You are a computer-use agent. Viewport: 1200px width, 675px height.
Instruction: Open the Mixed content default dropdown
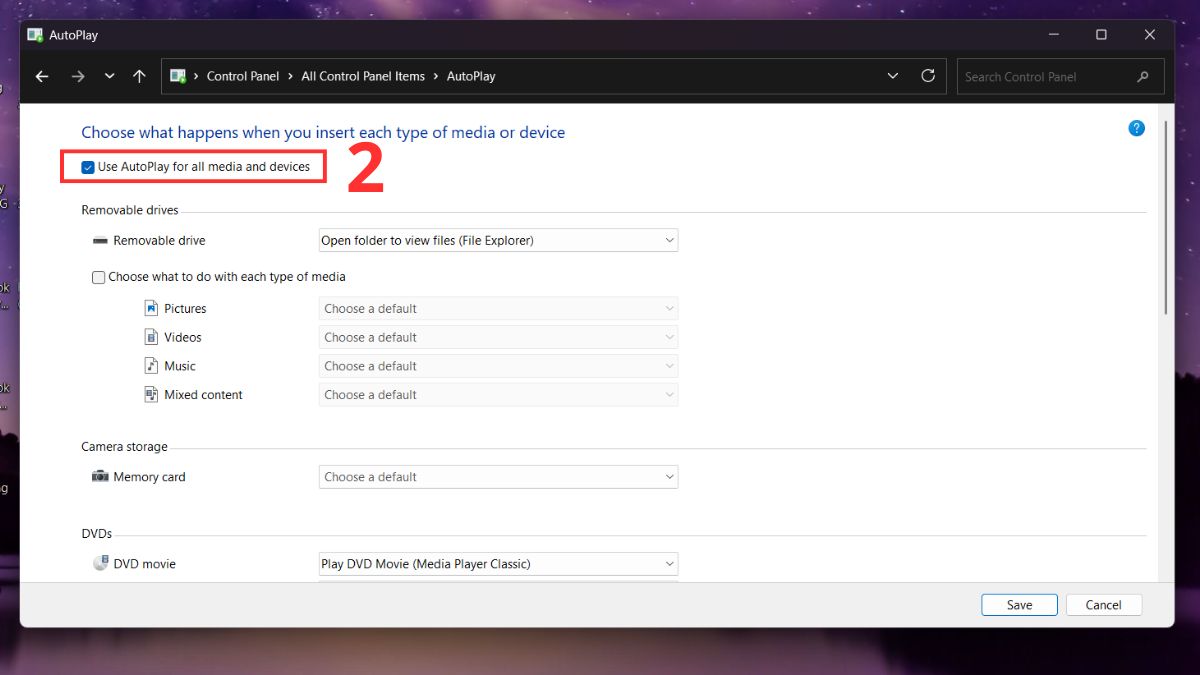(498, 395)
